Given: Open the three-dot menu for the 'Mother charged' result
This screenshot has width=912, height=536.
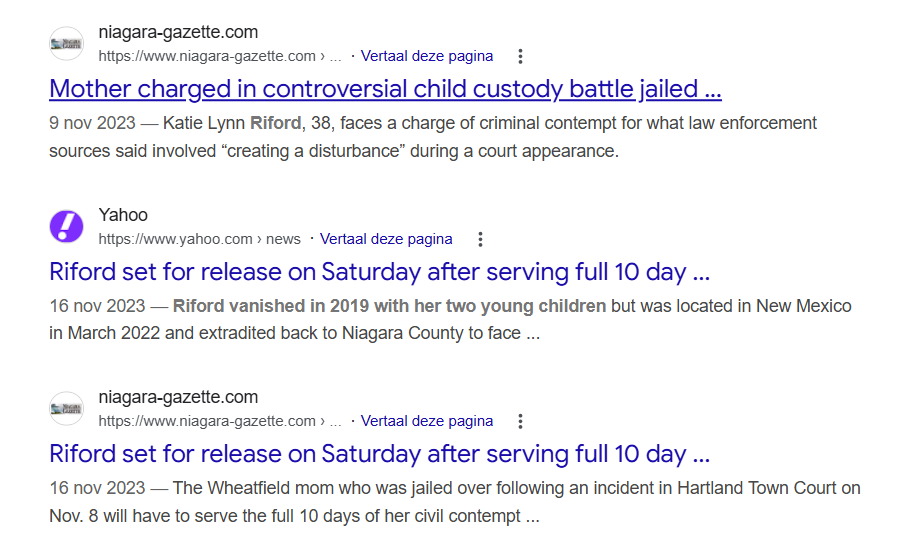Looking at the screenshot, I should coord(520,56).
